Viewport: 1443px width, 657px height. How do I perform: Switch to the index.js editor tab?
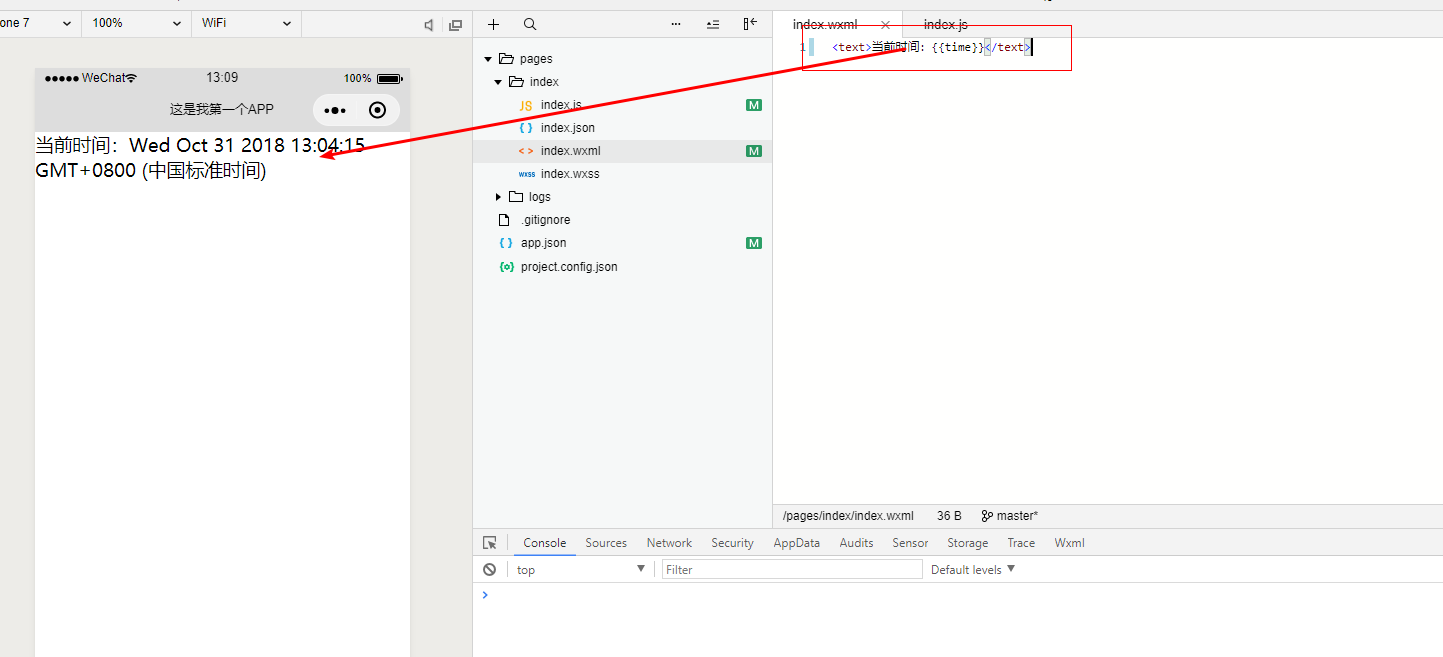coord(945,24)
